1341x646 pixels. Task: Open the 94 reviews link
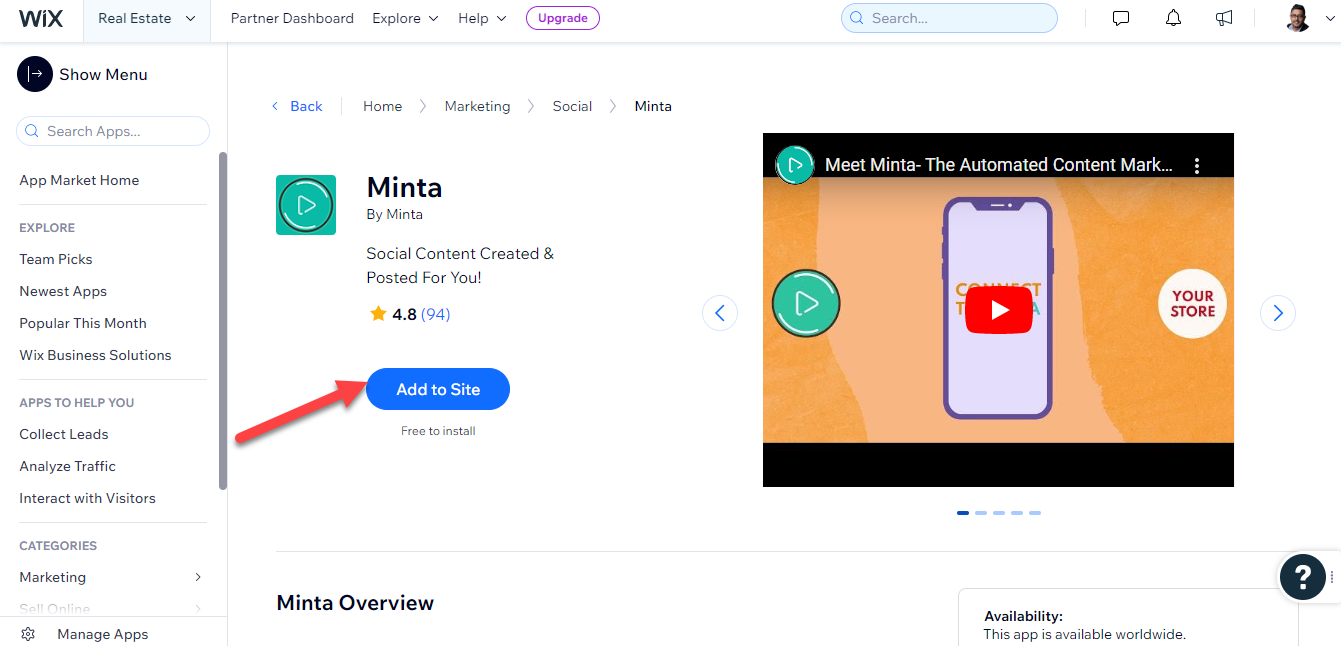tap(433, 313)
